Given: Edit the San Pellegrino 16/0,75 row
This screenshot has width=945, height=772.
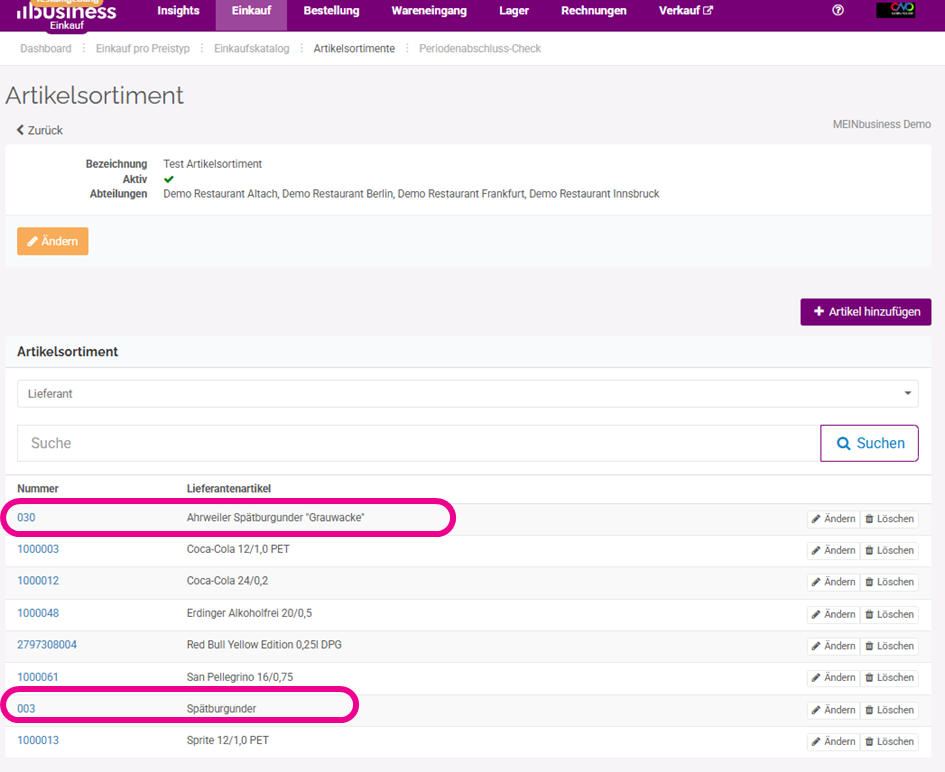Looking at the screenshot, I should coord(834,678).
